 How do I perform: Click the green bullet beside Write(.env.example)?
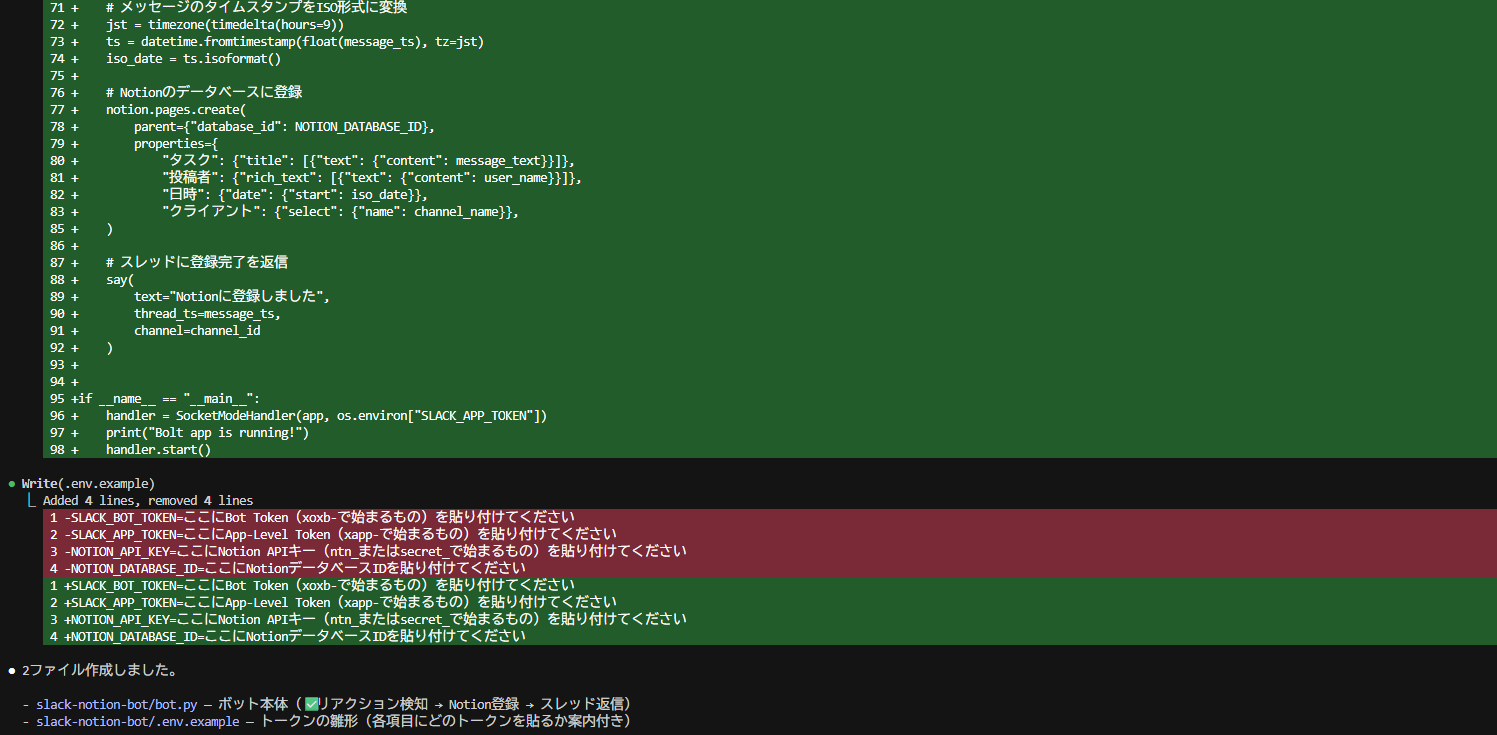click(11, 484)
